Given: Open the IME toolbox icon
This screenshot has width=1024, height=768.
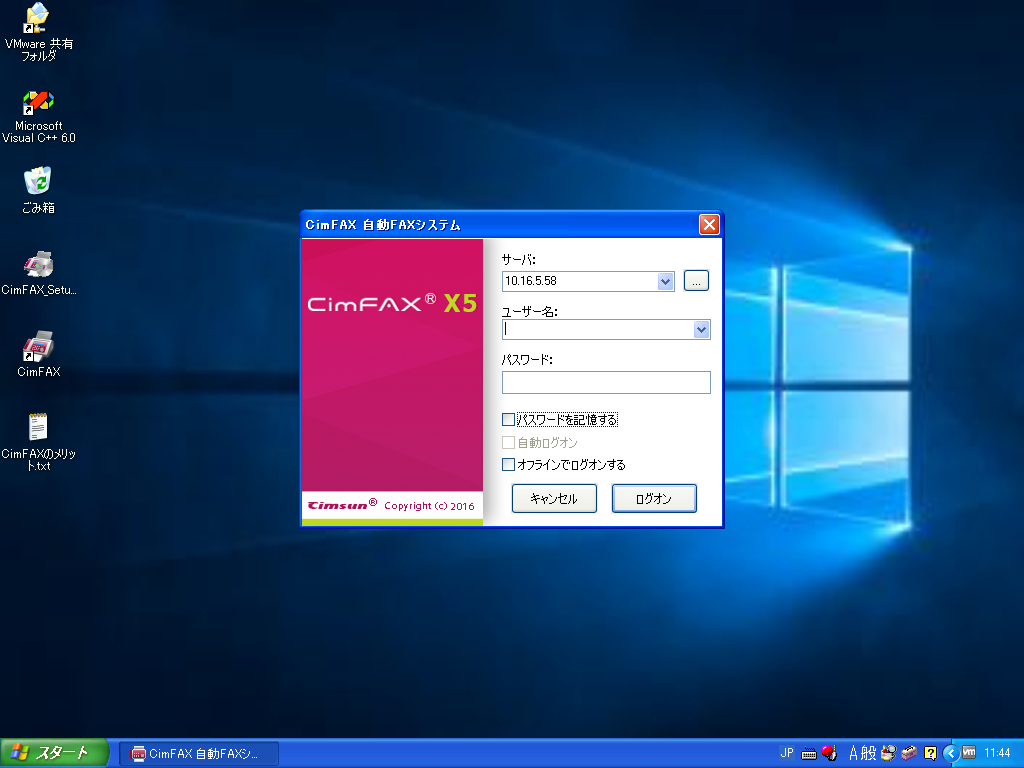Looking at the screenshot, I should pos(909,753).
